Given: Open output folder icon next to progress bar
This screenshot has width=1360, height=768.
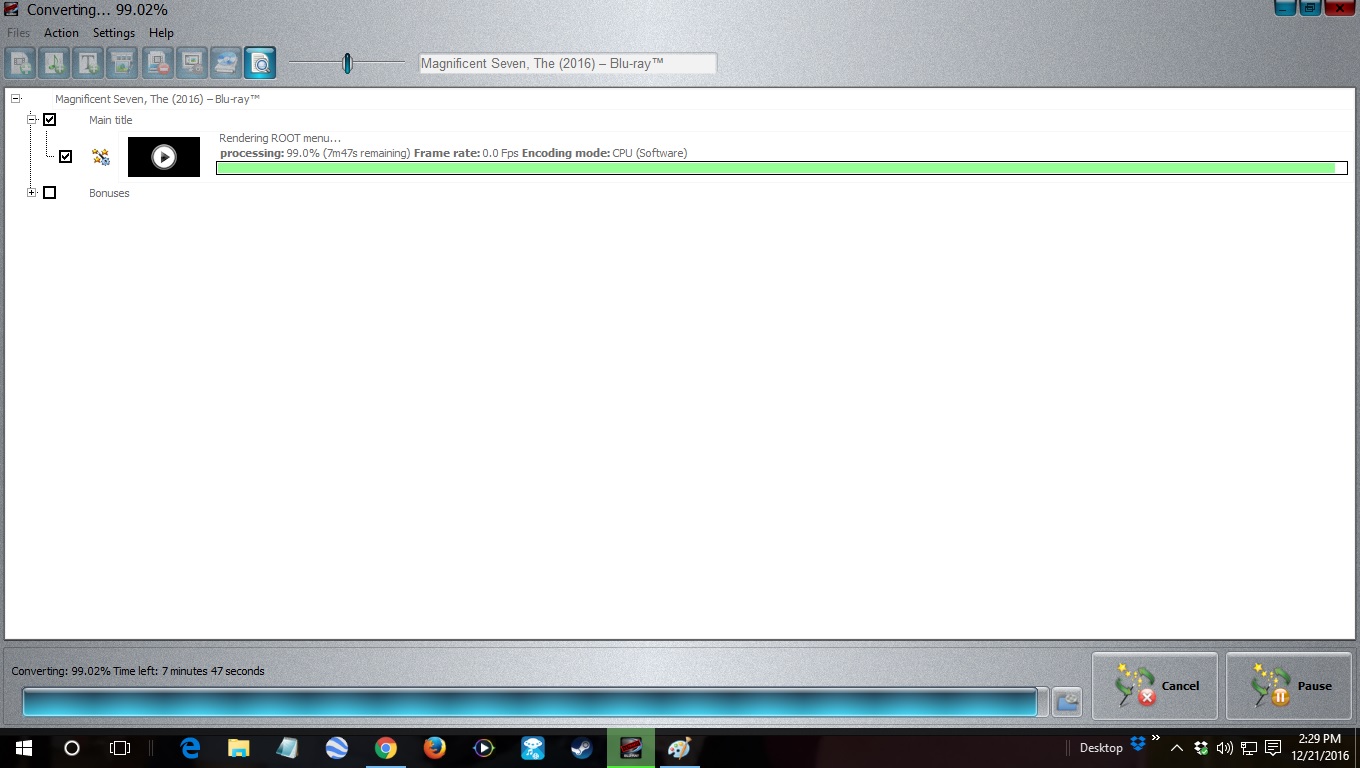Looking at the screenshot, I should 1067,702.
